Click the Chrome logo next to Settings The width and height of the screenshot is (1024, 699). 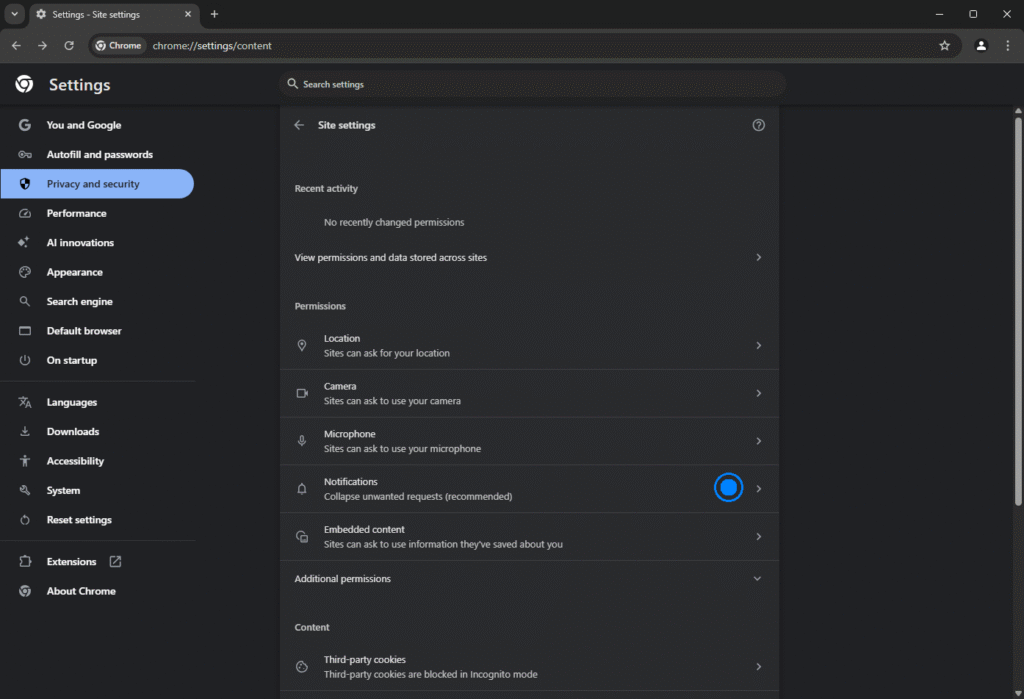pos(24,85)
